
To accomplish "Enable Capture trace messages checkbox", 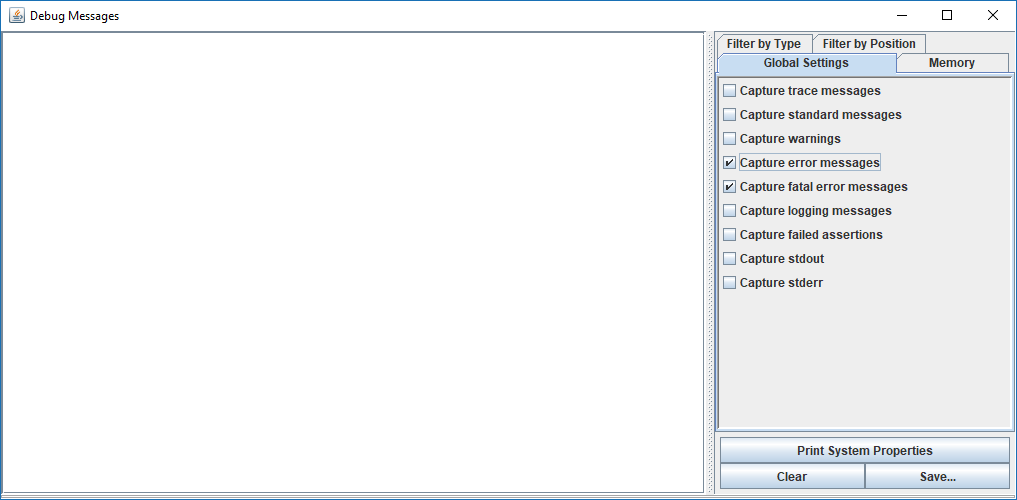I will (x=730, y=91).
